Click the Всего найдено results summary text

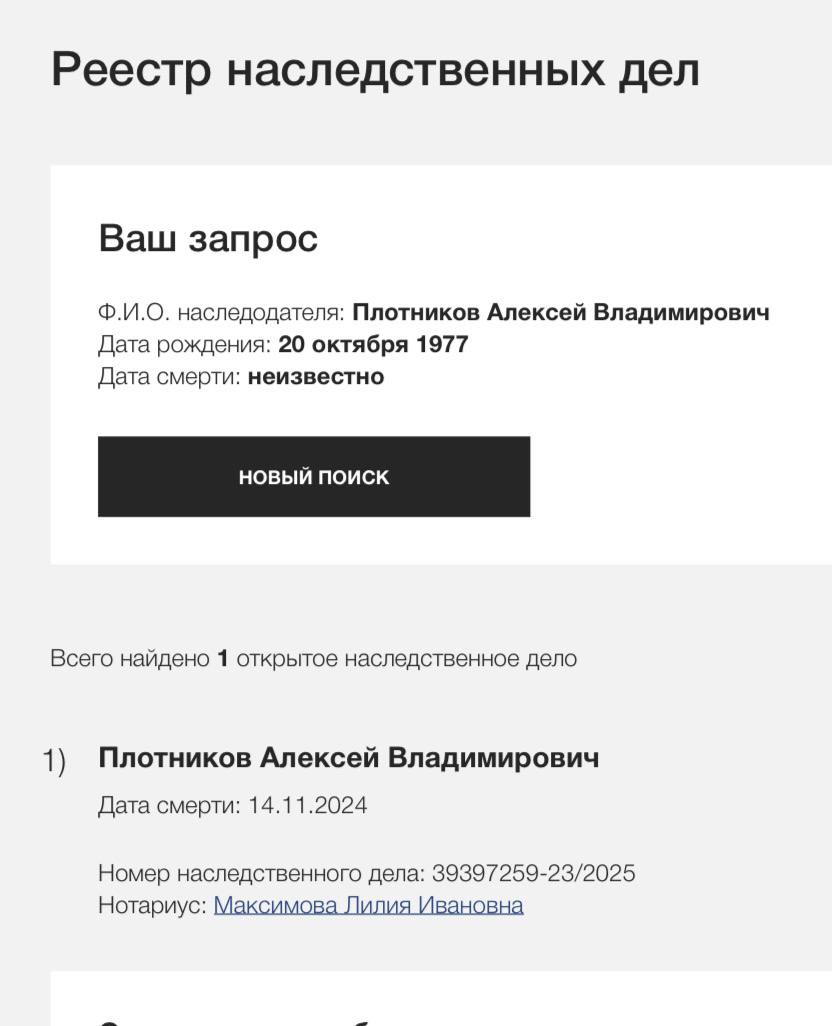pyautogui.click(x=130, y=659)
